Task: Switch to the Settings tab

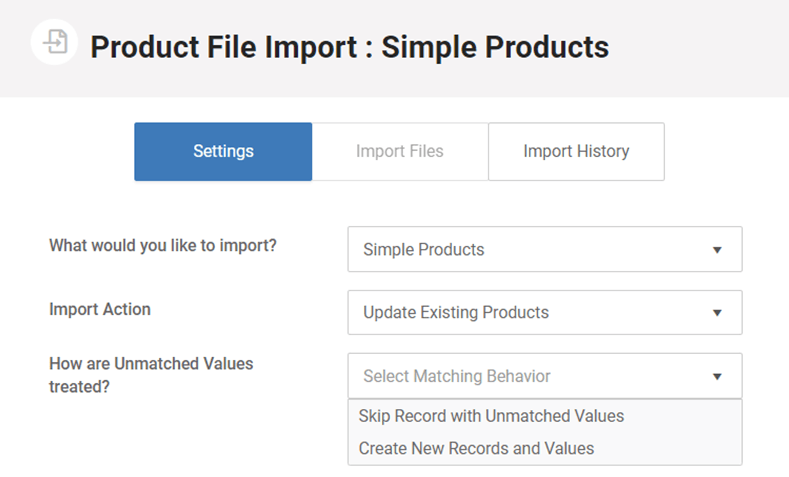Action: 223,151
